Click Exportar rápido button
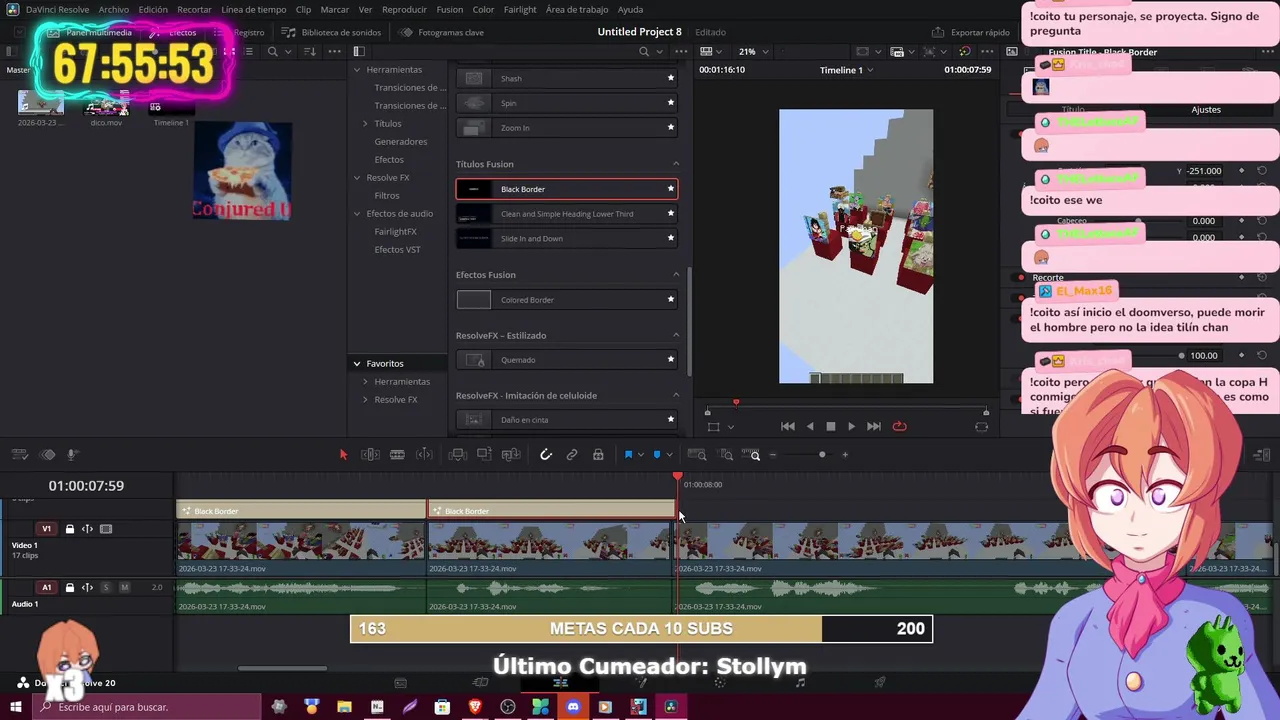Viewport: 1280px width, 720px height. (971, 32)
